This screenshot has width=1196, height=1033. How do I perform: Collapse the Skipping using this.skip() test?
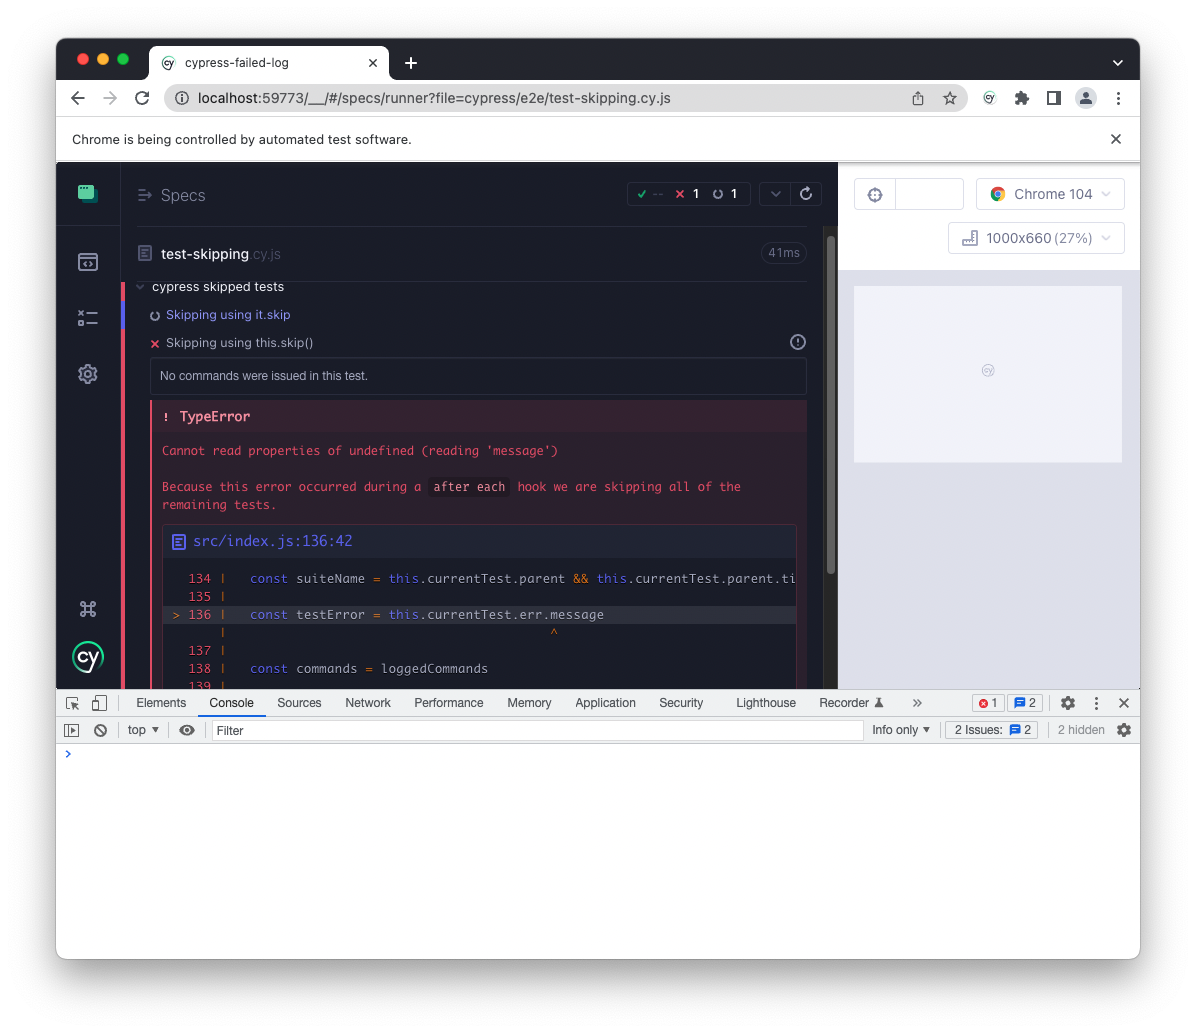point(240,343)
